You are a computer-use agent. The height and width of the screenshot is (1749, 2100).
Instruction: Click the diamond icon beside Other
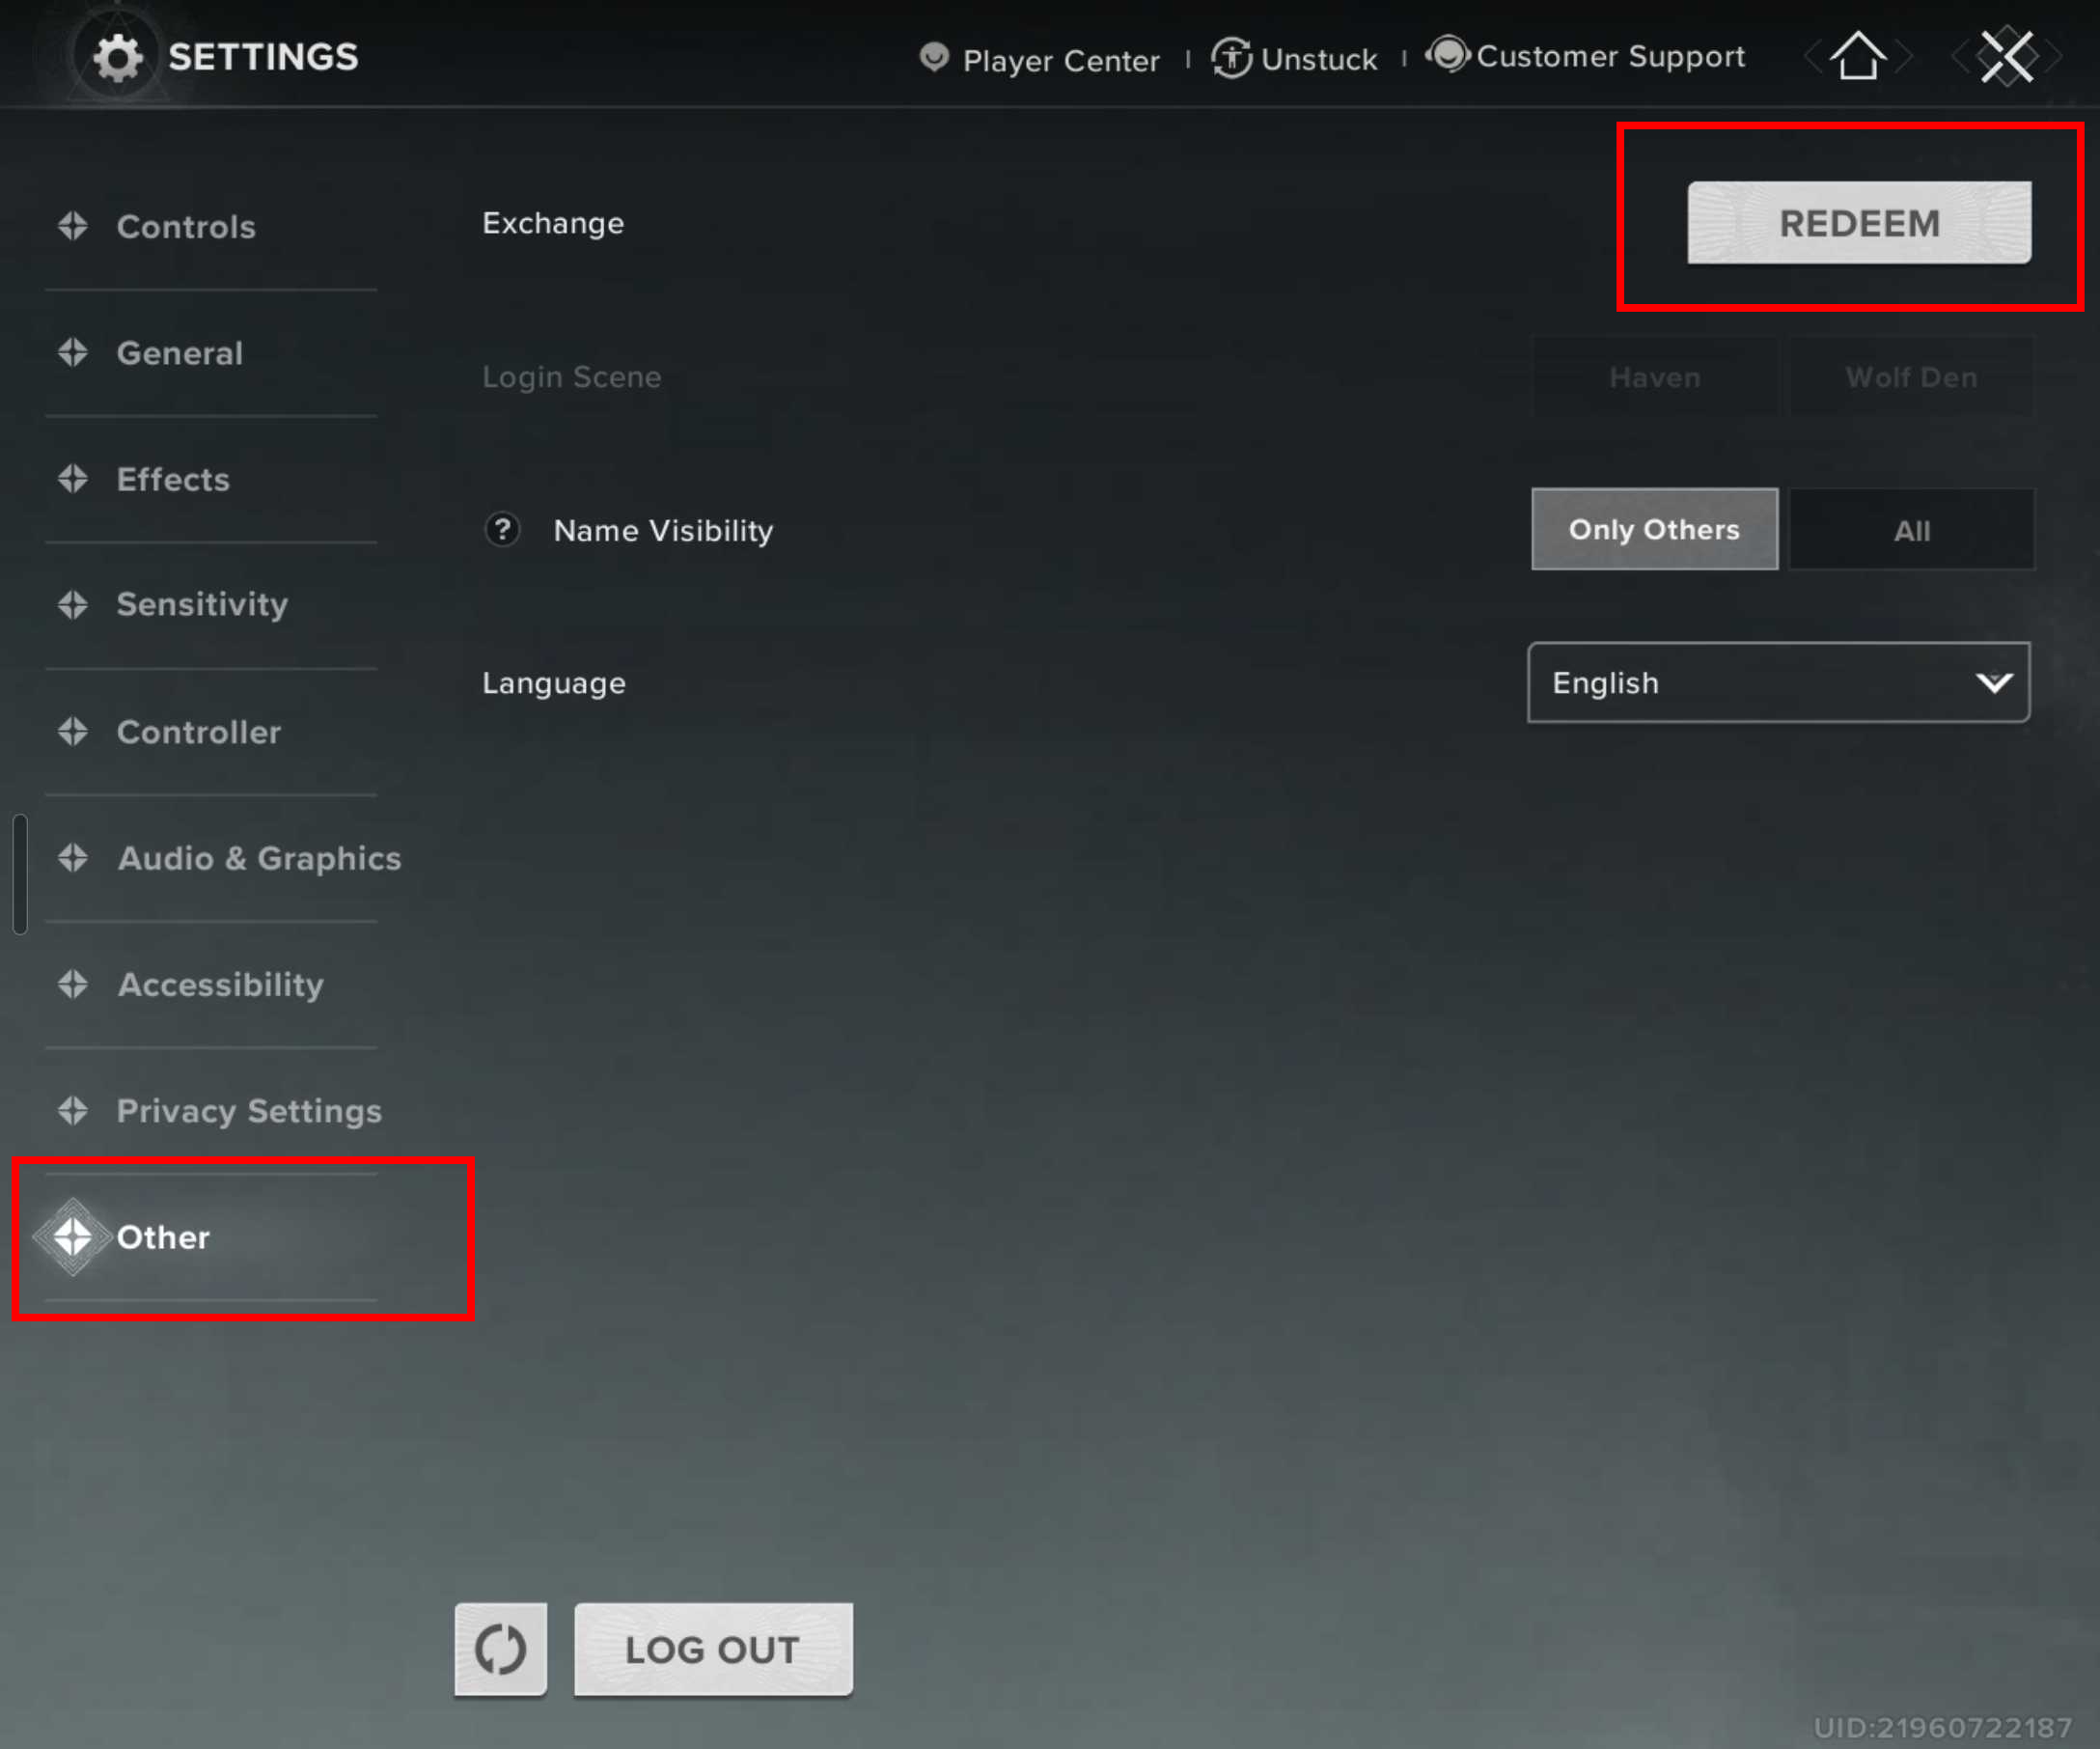pyautogui.click(x=71, y=1236)
